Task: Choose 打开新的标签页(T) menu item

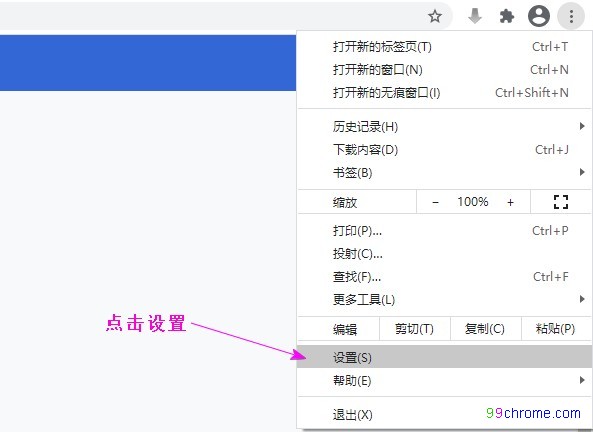Action: [x=445, y=47]
